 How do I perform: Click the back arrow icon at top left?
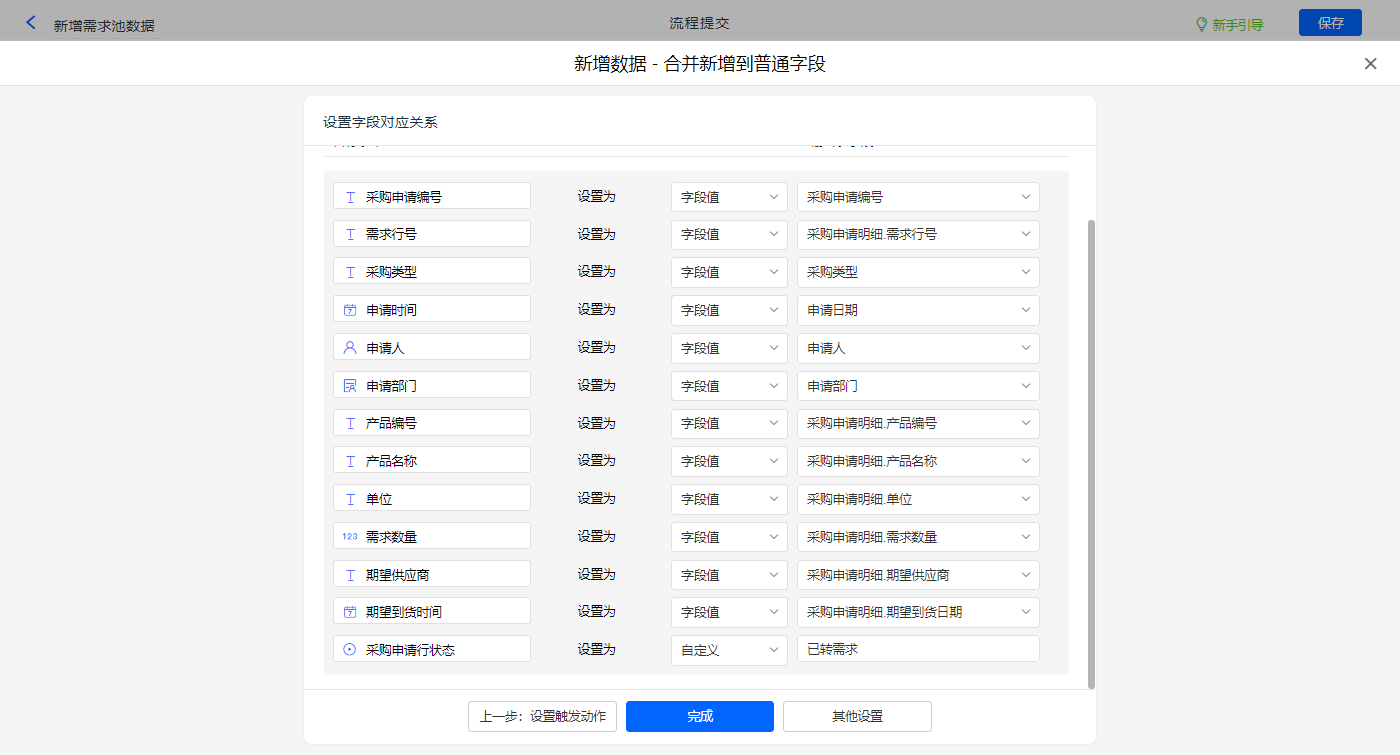31,22
